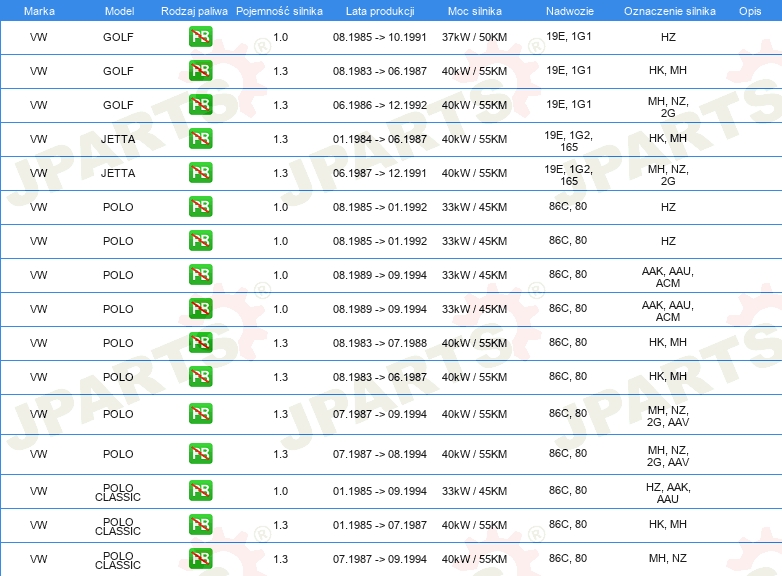Click 86C, 80 body in POLO 07.1987 -> 08.1994 row
Viewport: 782px width, 576px height.
point(568,453)
